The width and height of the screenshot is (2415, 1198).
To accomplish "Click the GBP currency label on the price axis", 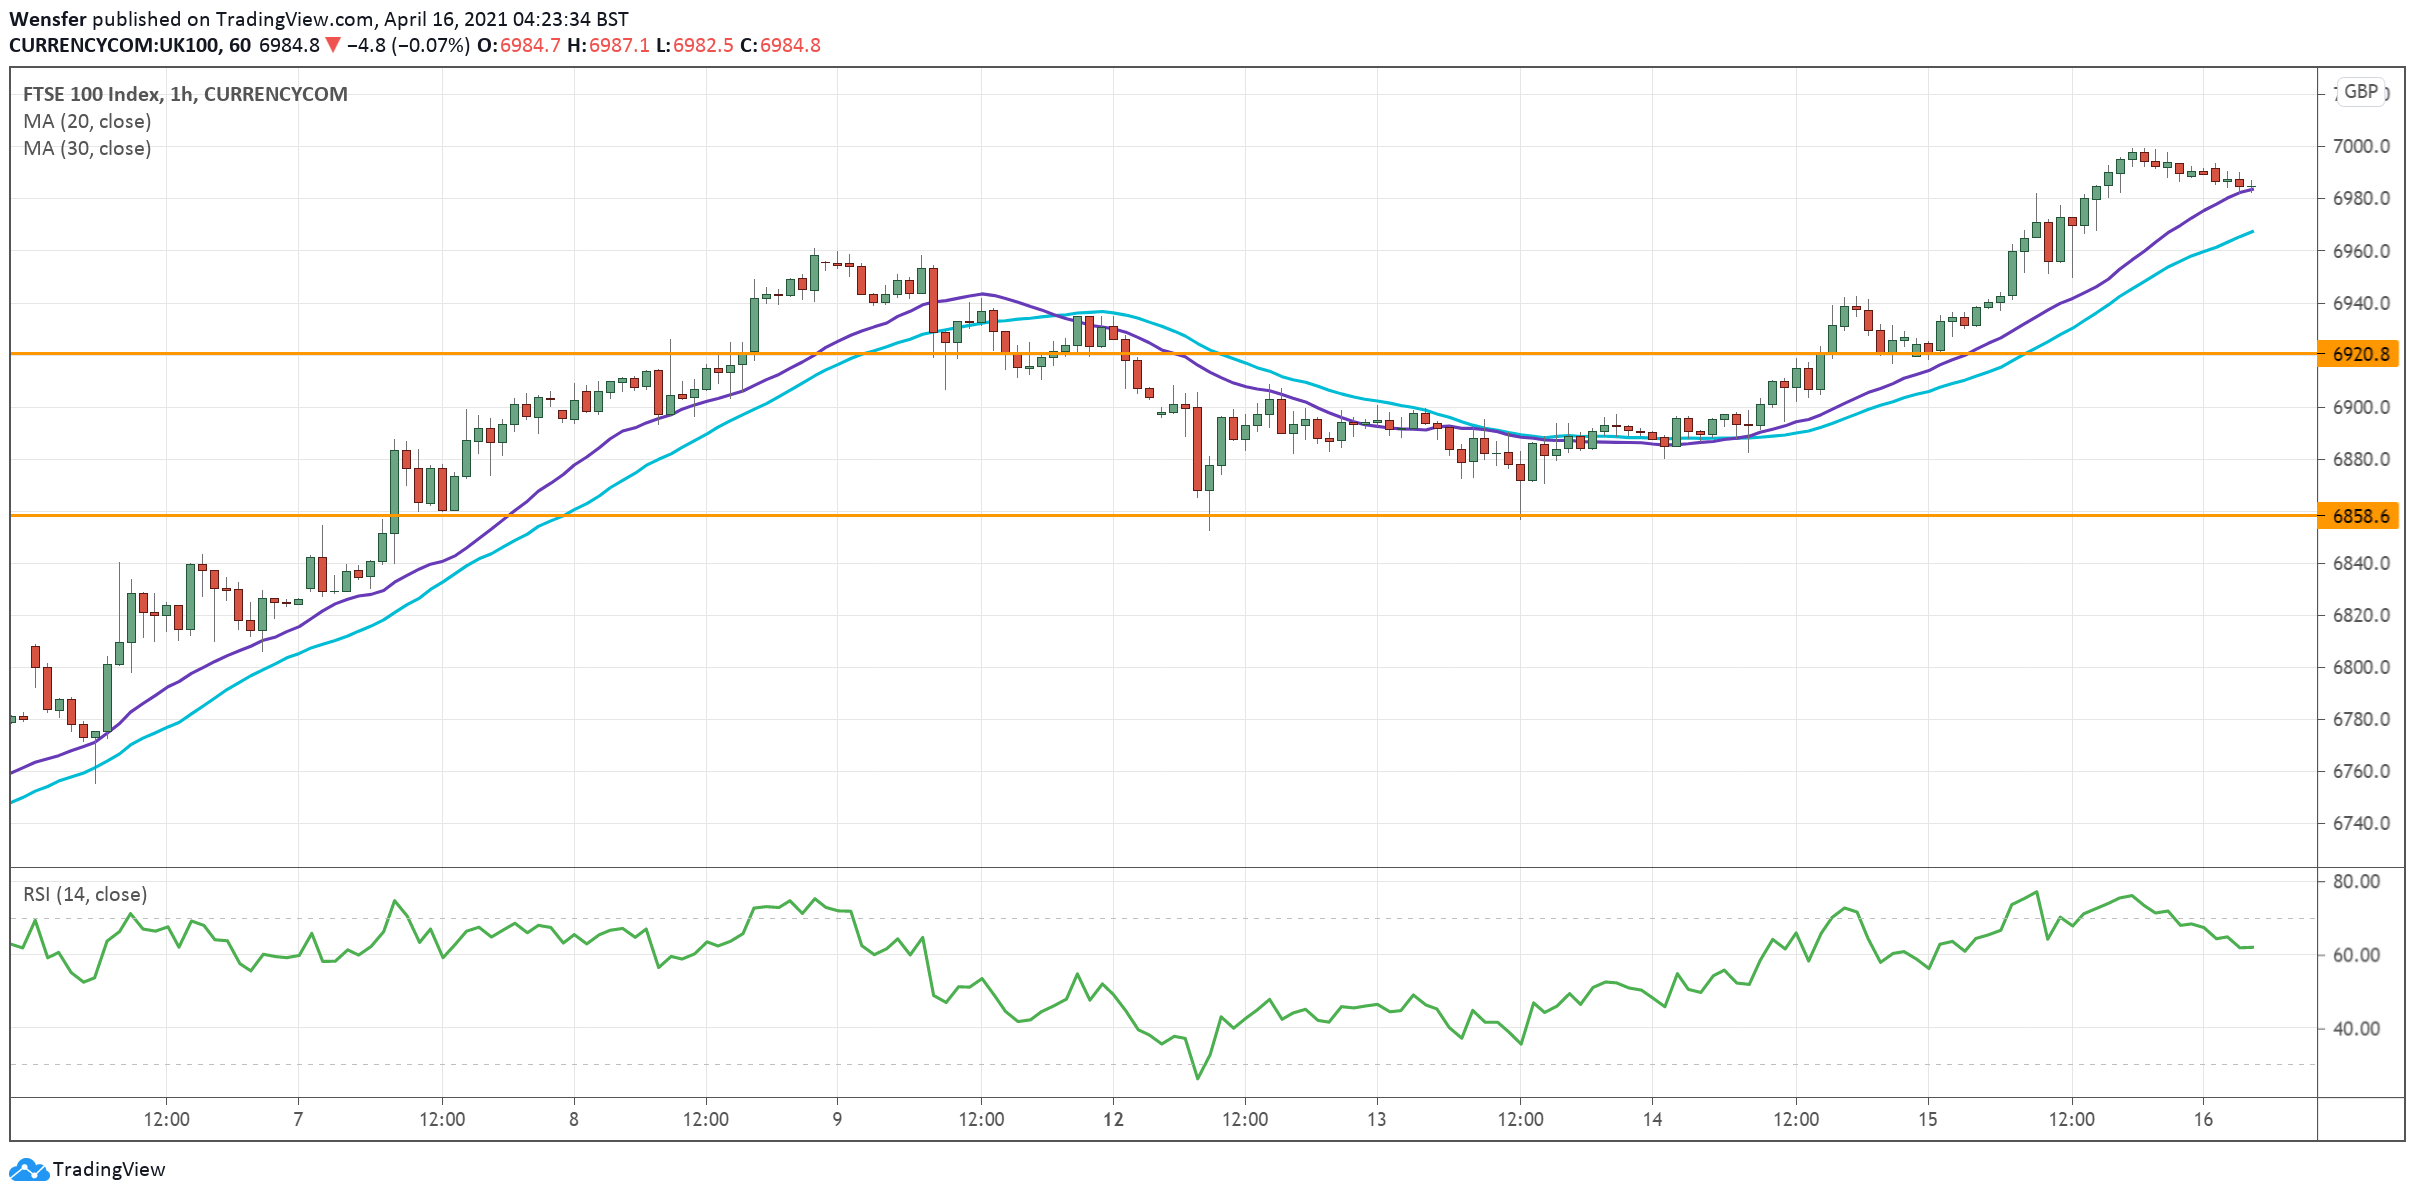I will (x=2361, y=92).
